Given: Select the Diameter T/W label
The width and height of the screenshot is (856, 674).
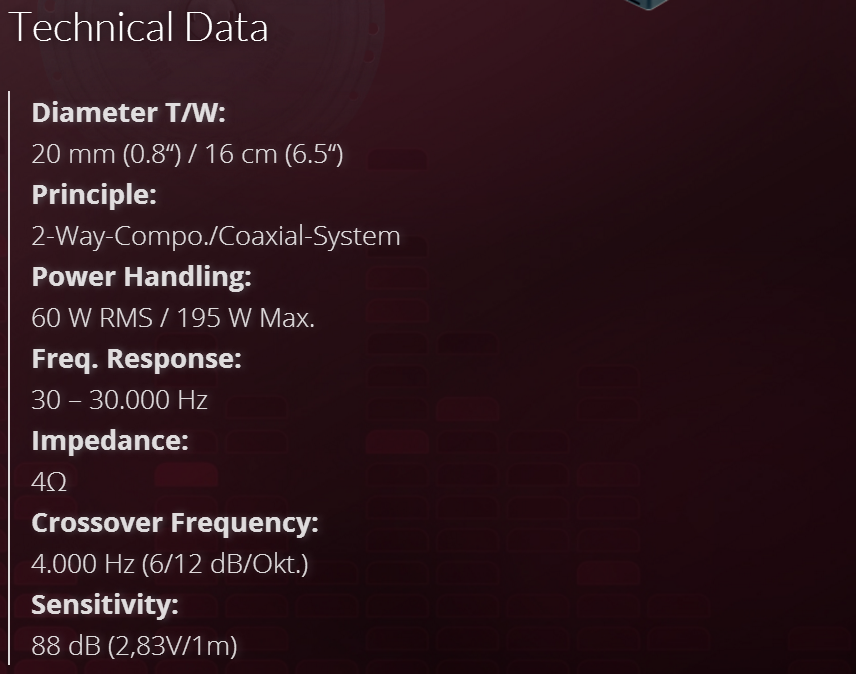Looking at the screenshot, I should (x=129, y=113).
